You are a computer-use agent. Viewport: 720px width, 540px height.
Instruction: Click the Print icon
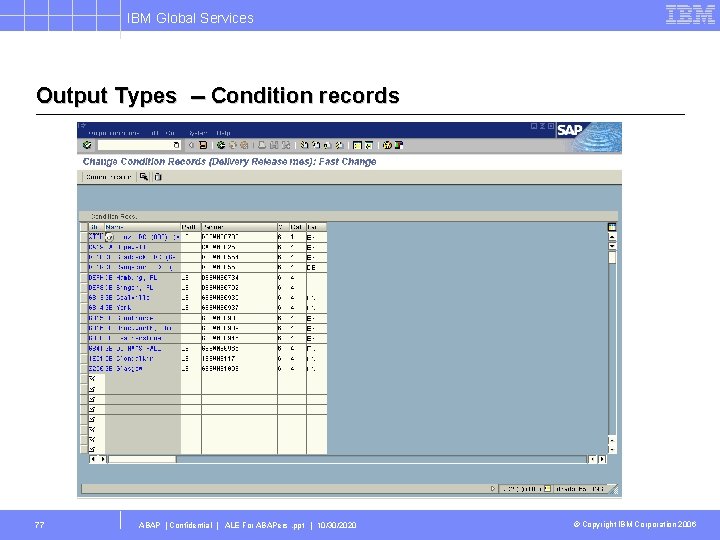coord(262,145)
